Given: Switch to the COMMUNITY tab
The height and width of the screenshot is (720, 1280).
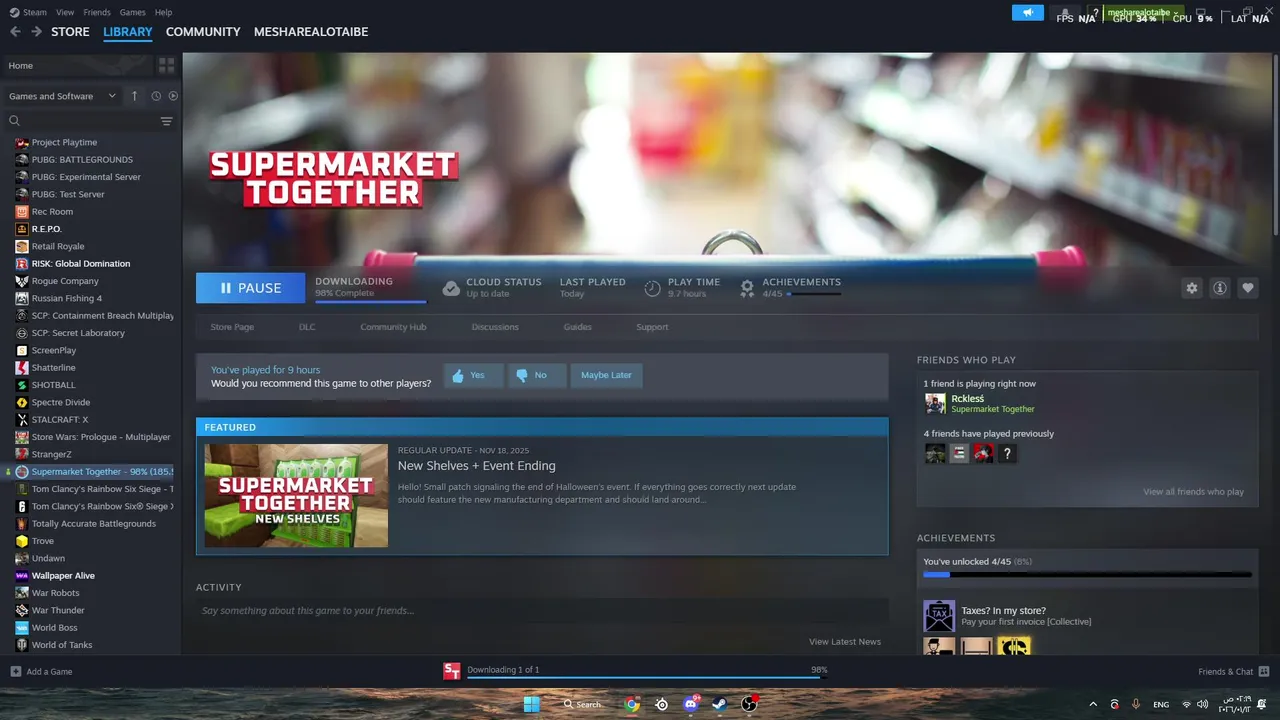Looking at the screenshot, I should point(203,32).
